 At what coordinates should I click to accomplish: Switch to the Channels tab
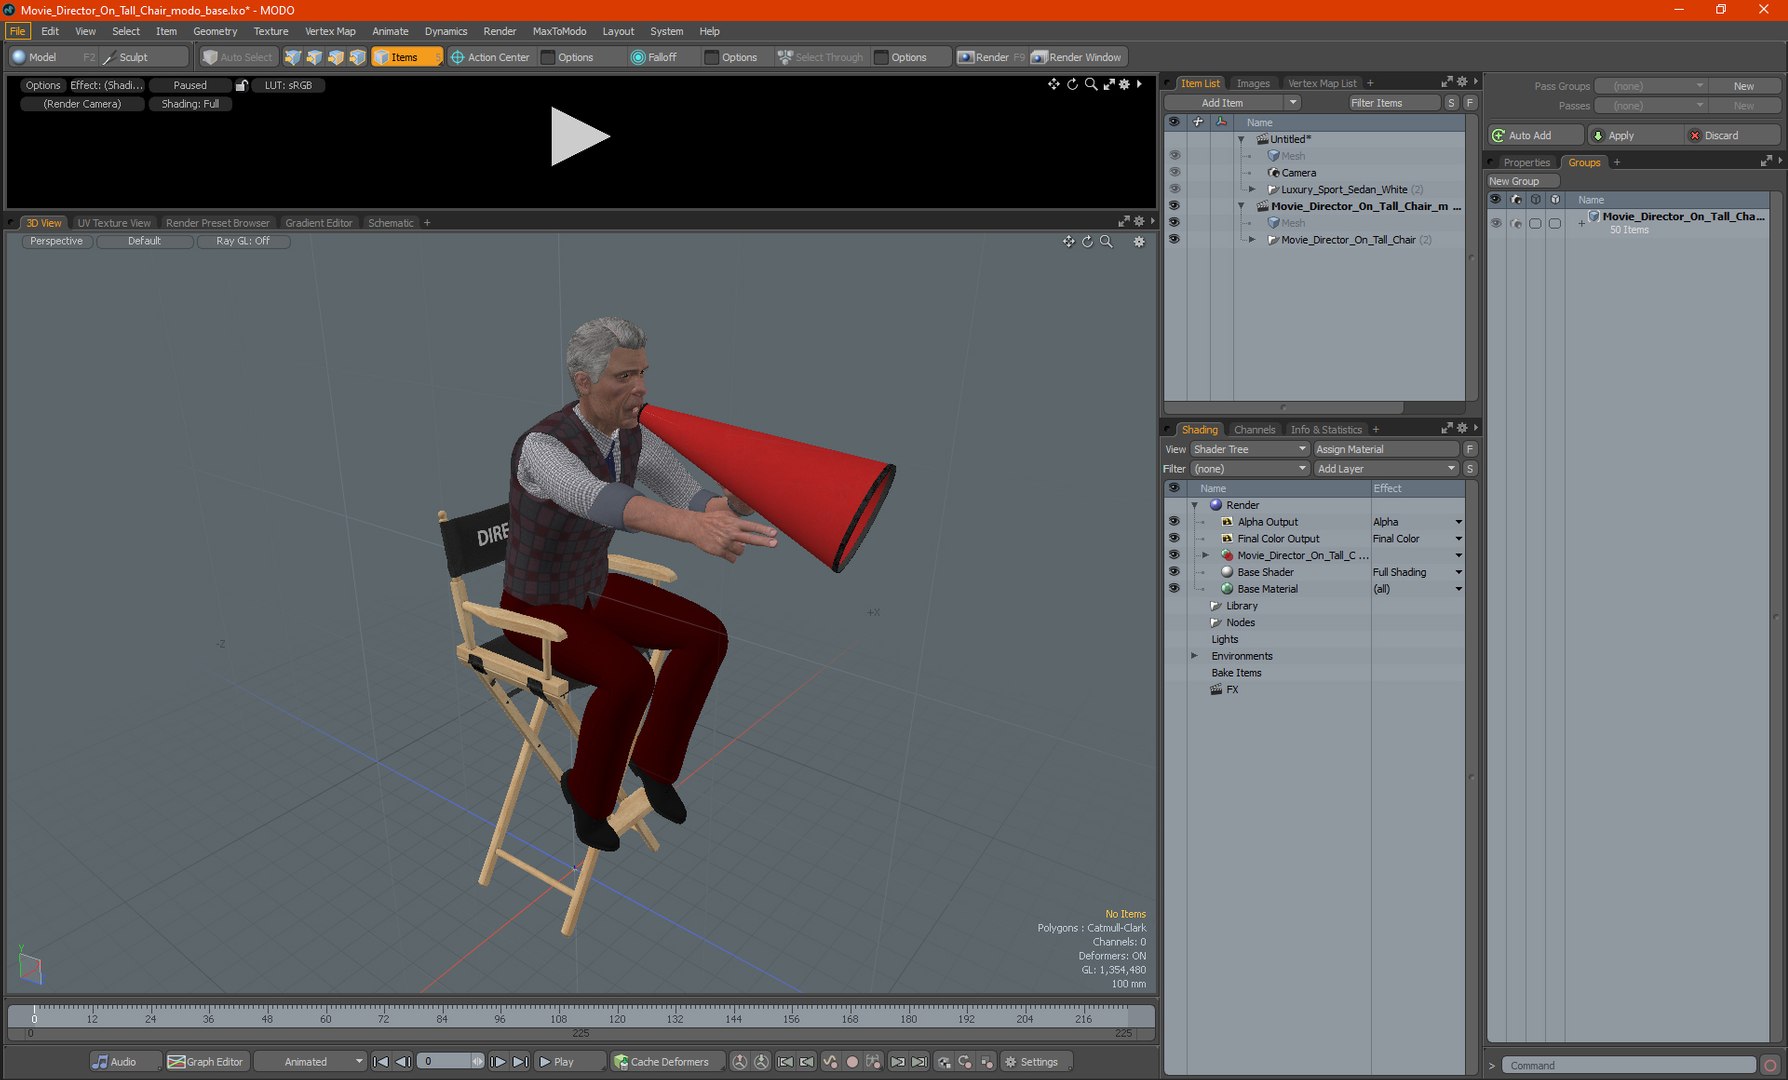coord(1254,429)
